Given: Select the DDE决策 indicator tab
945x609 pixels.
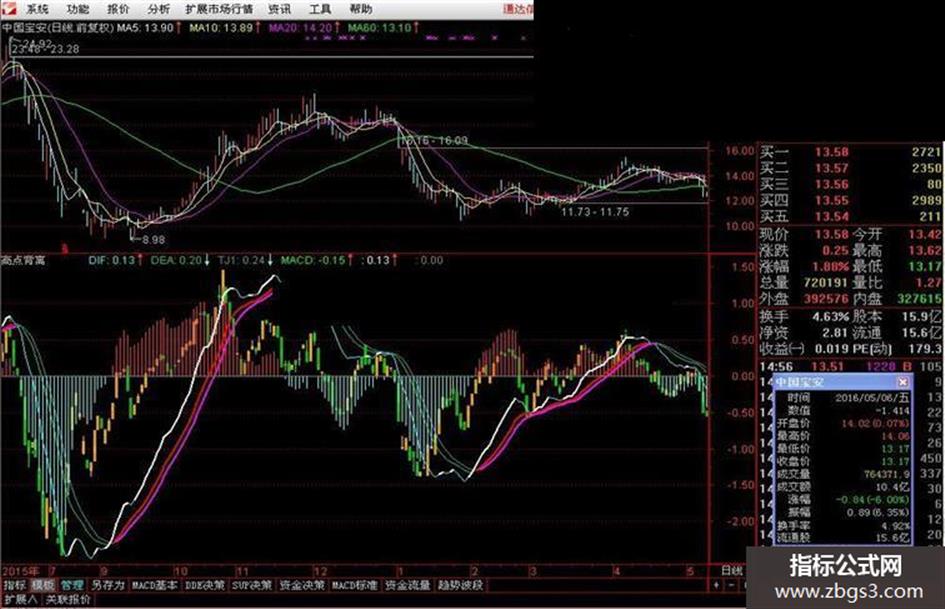Looking at the screenshot, I should click(205, 585).
